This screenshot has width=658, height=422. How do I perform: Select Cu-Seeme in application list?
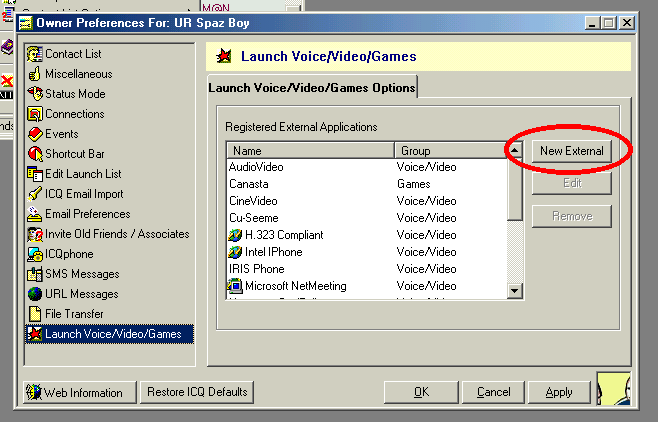pyautogui.click(x=253, y=218)
